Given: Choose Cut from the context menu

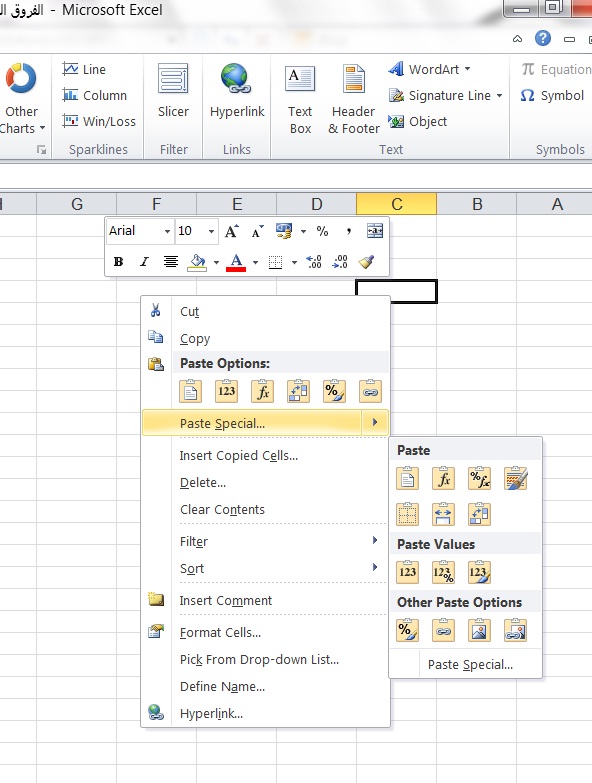Looking at the screenshot, I should 266,312.
